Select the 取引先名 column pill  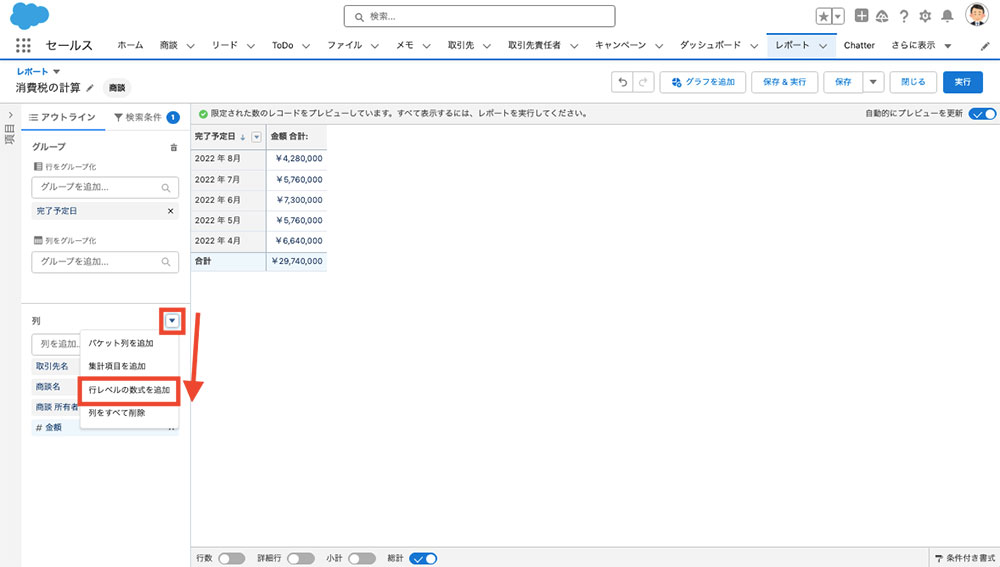coord(56,366)
